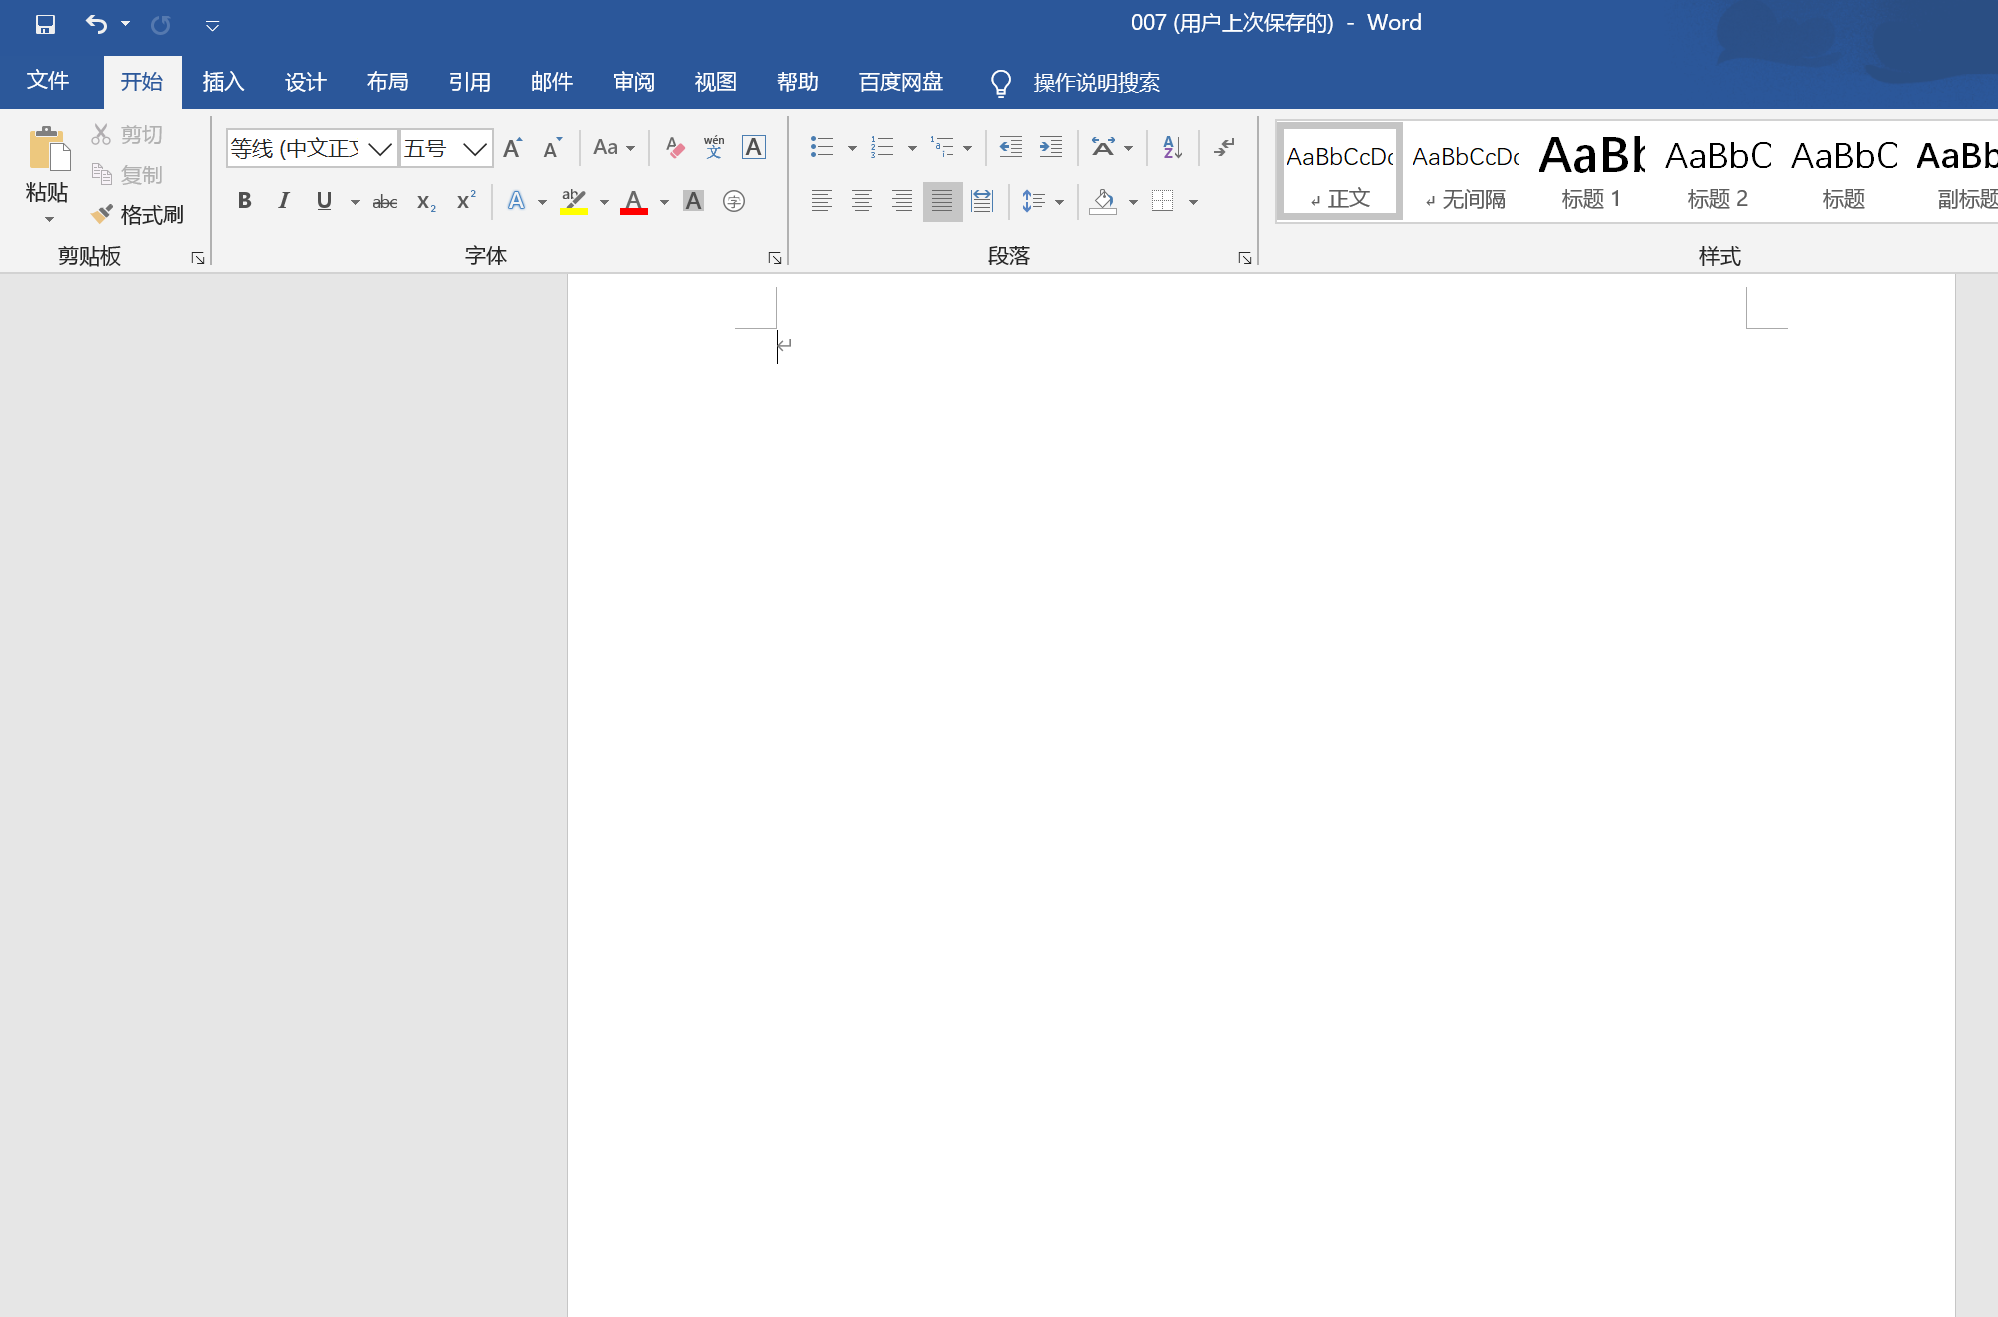Image resolution: width=1998 pixels, height=1317 pixels.
Task: Toggle bold formatting
Action: [244, 201]
